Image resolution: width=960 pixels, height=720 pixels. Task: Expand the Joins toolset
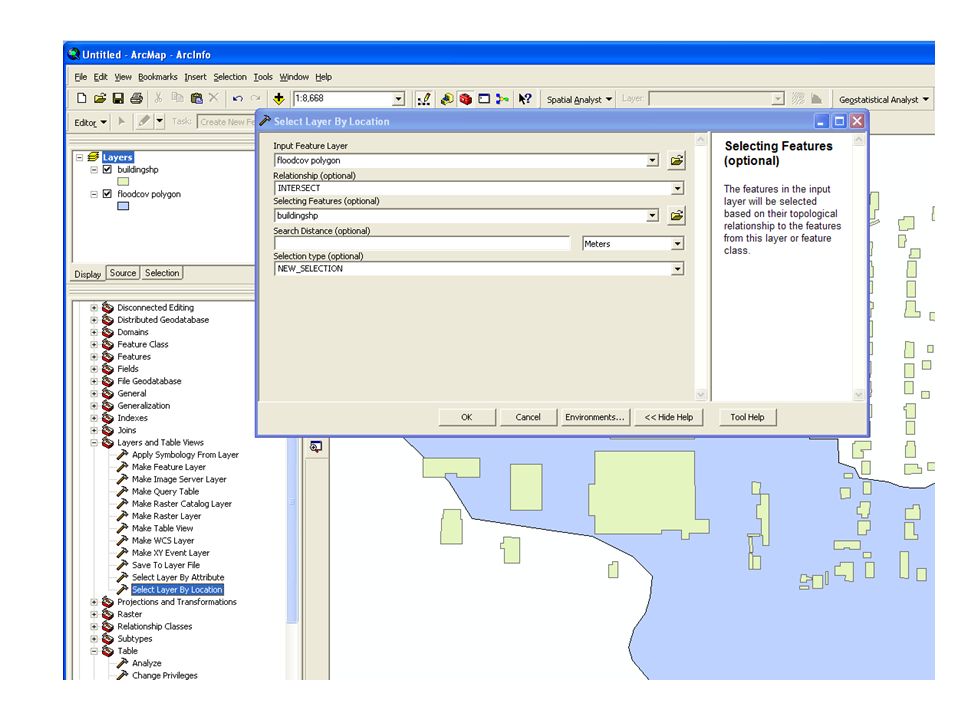coord(94,430)
